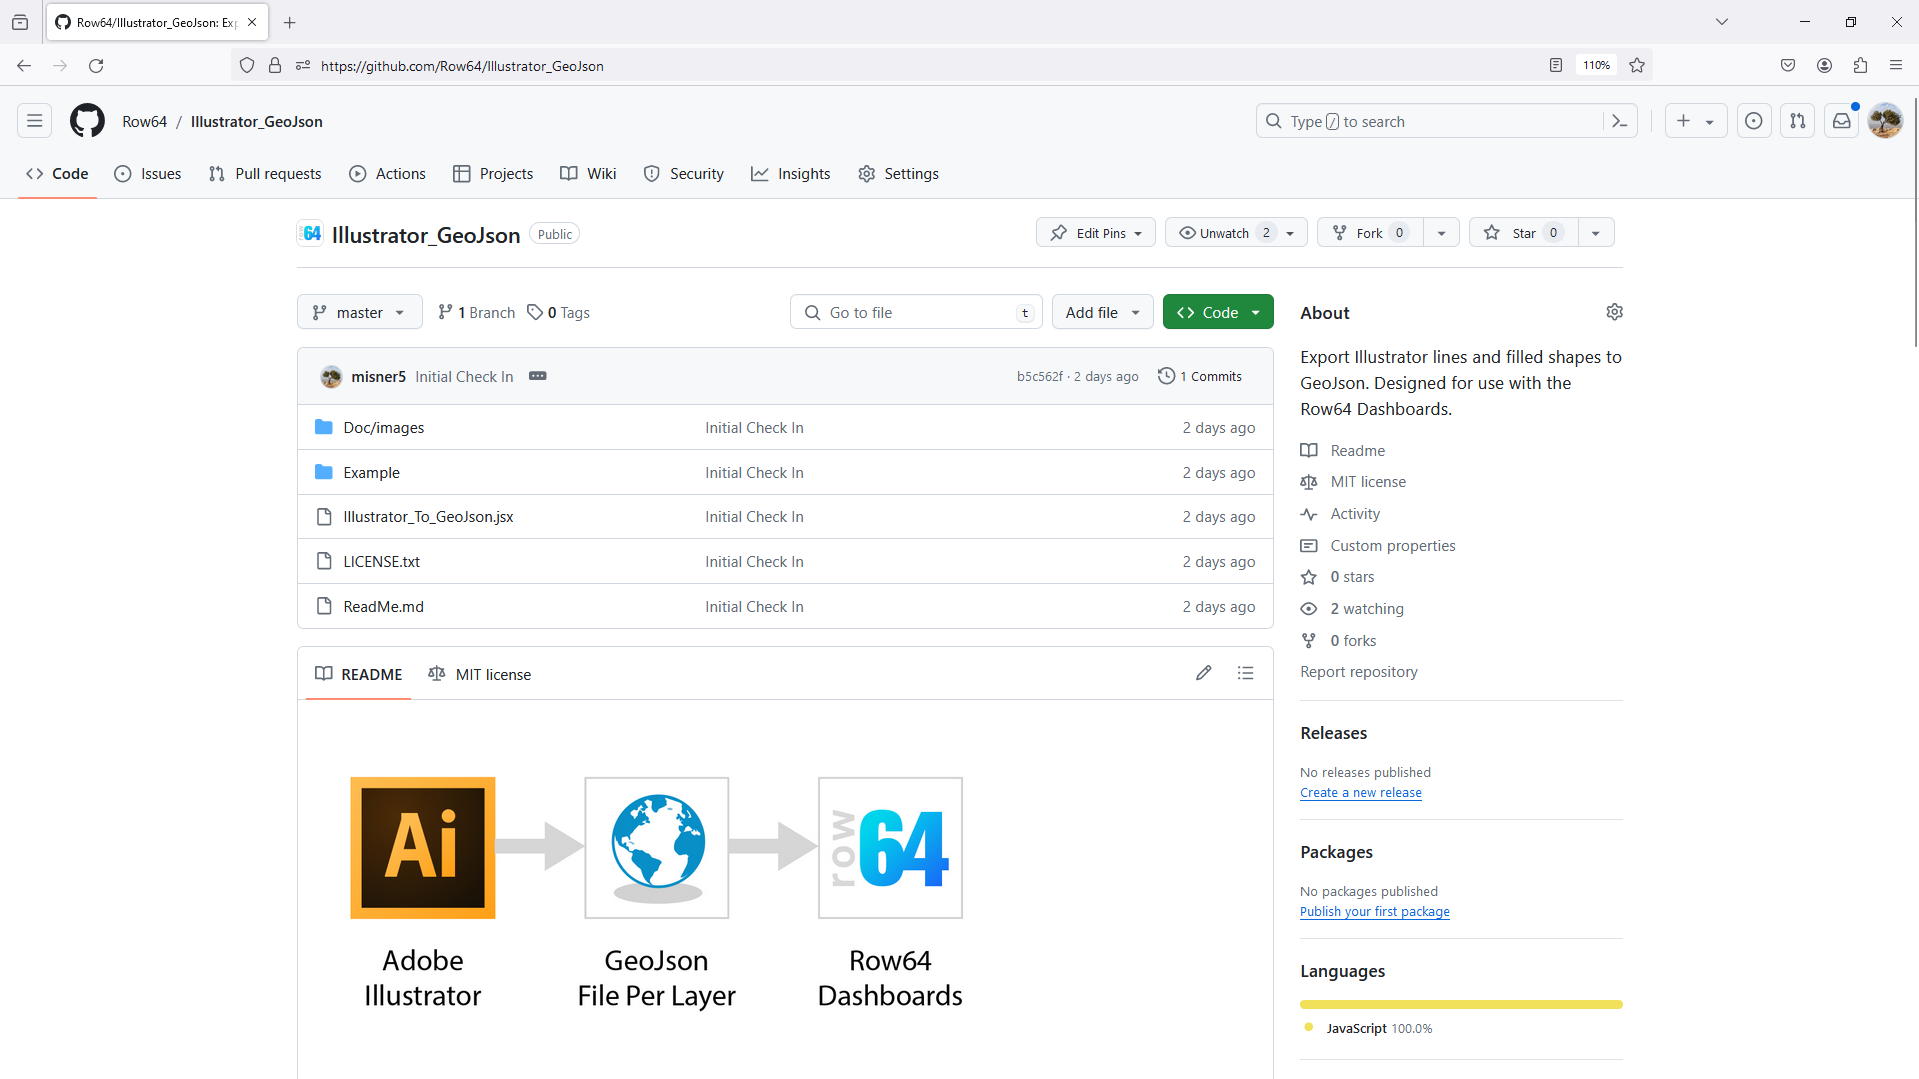Open a new browser tab
Image resolution: width=1919 pixels, height=1079 pixels.
(x=290, y=22)
